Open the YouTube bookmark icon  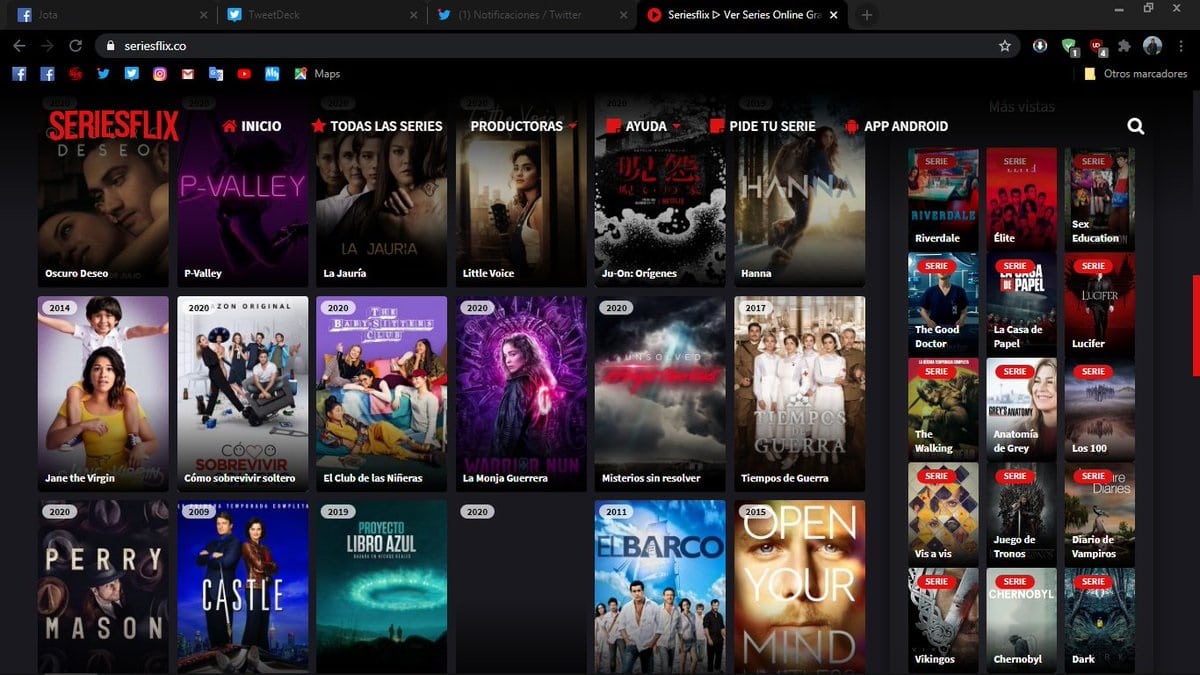click(244, 73)
